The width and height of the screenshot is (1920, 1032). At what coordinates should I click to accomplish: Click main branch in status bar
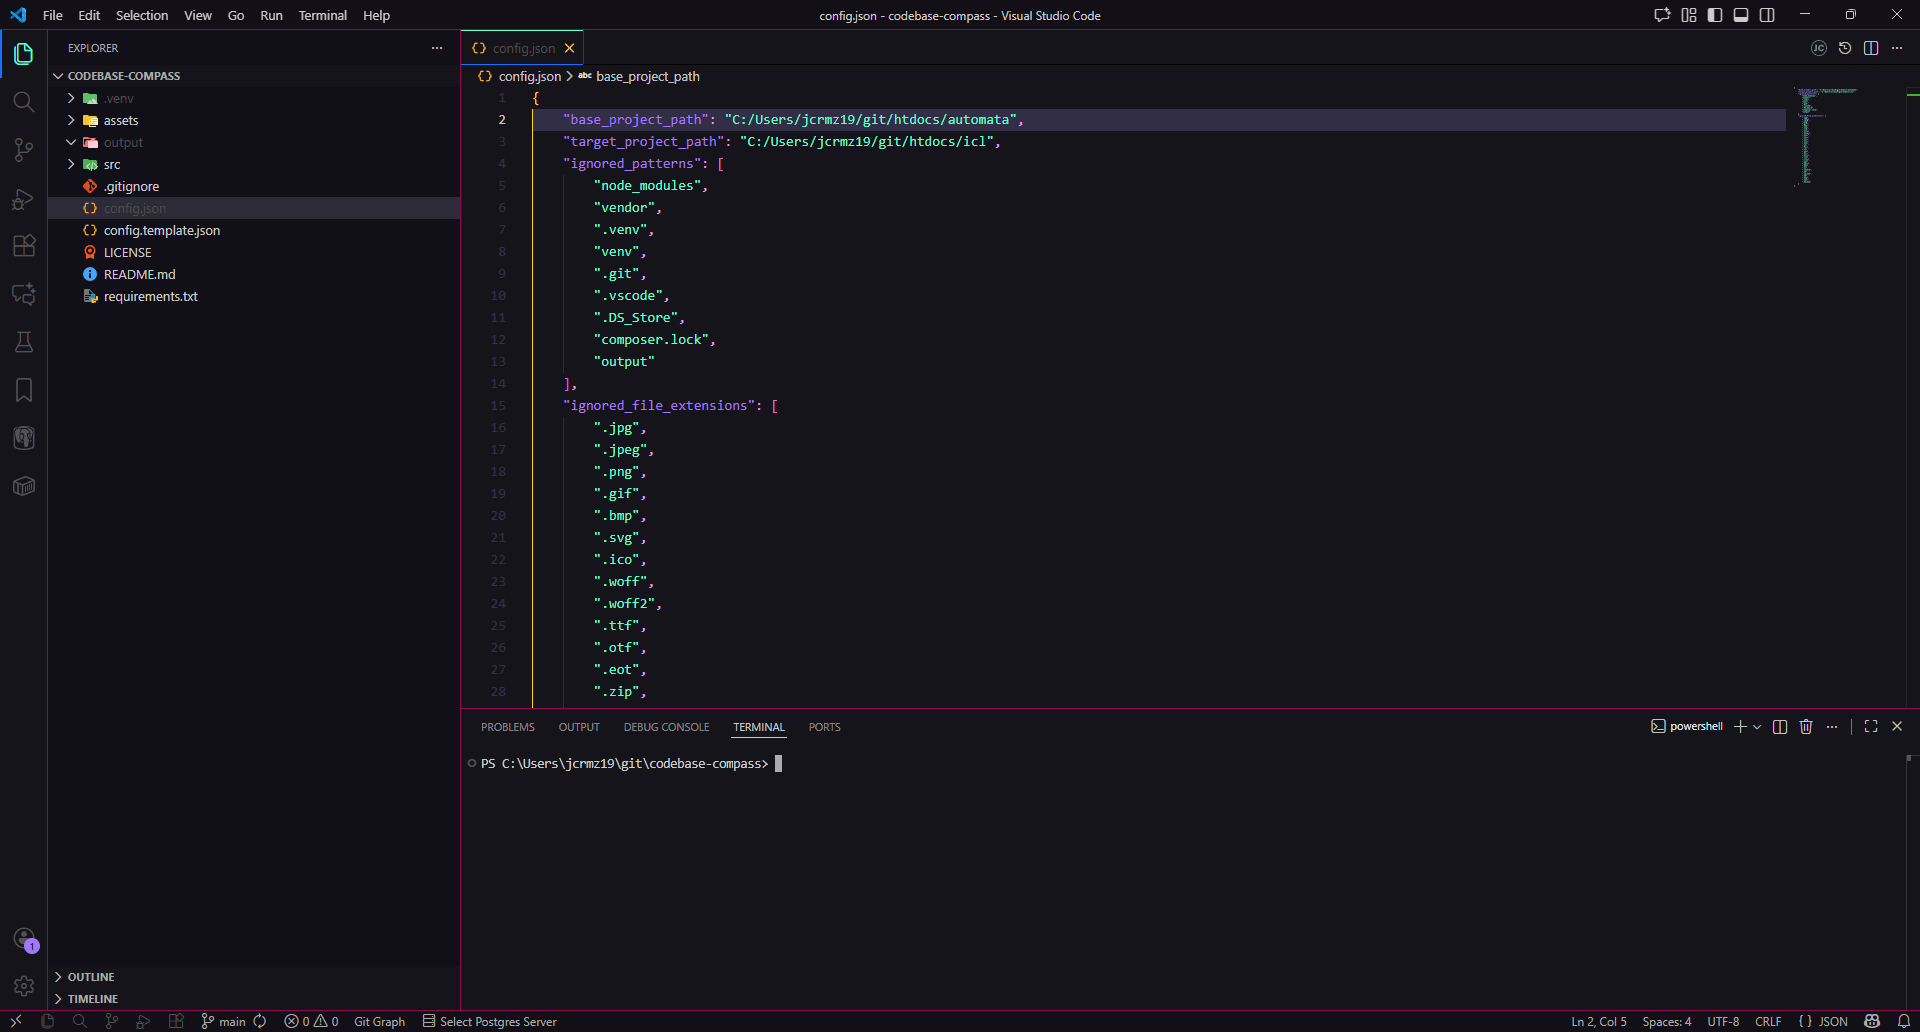(224, 1021)
